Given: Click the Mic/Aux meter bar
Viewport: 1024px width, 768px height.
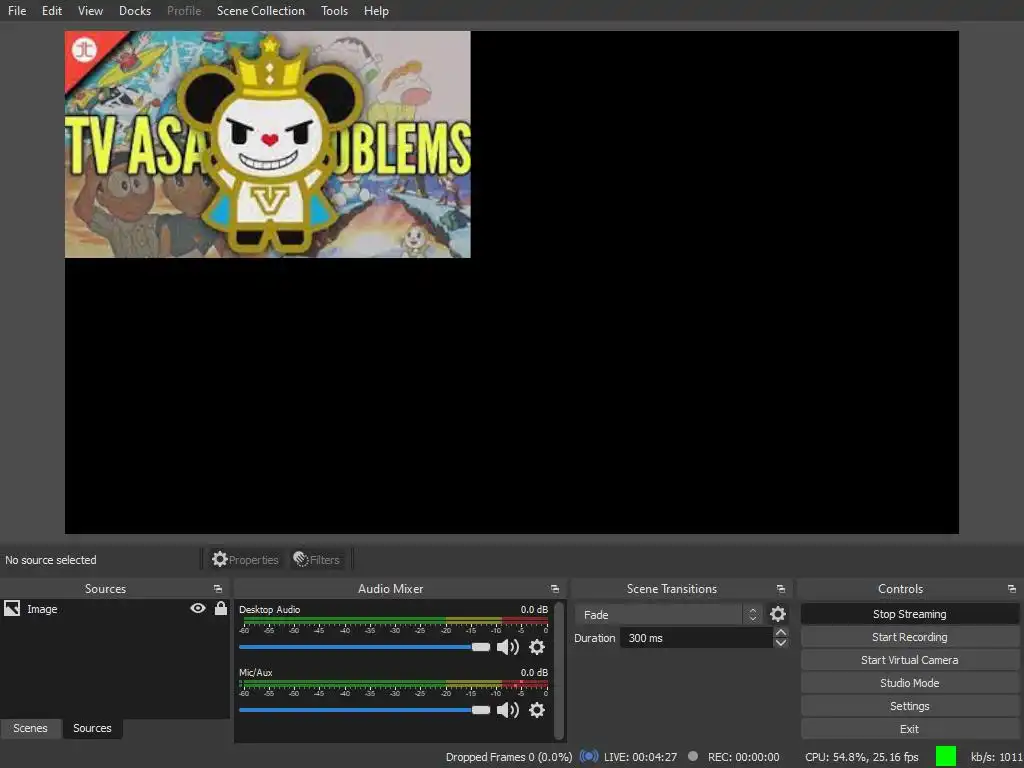Looking at the screenshot, I should pos(394,682).
